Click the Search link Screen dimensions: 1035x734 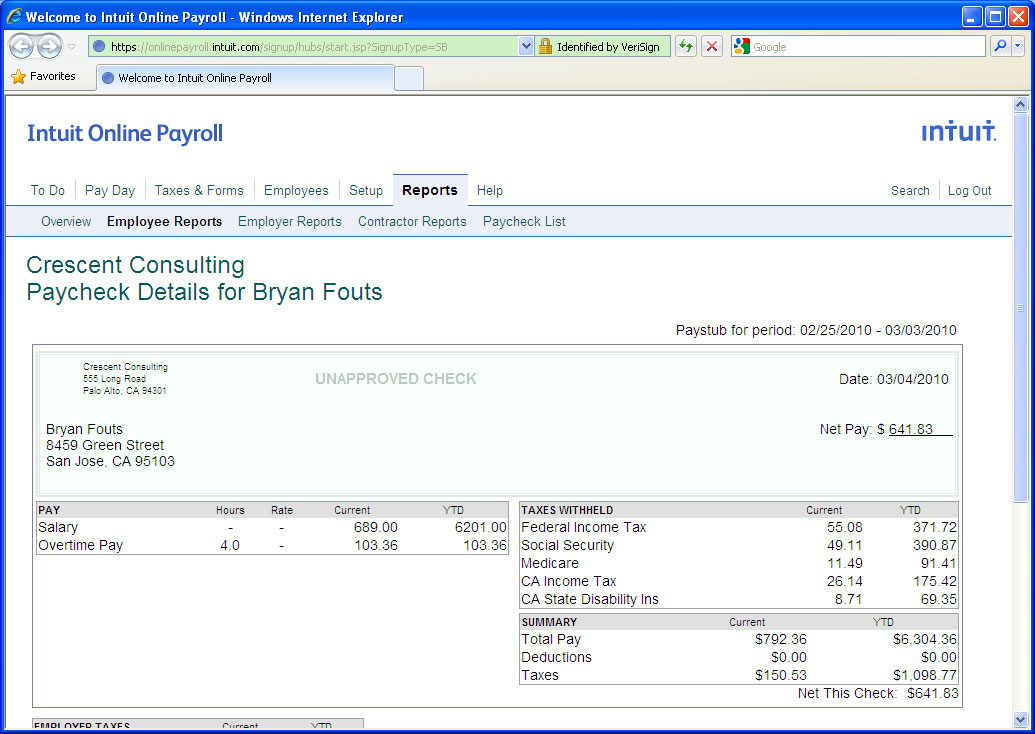910,191
